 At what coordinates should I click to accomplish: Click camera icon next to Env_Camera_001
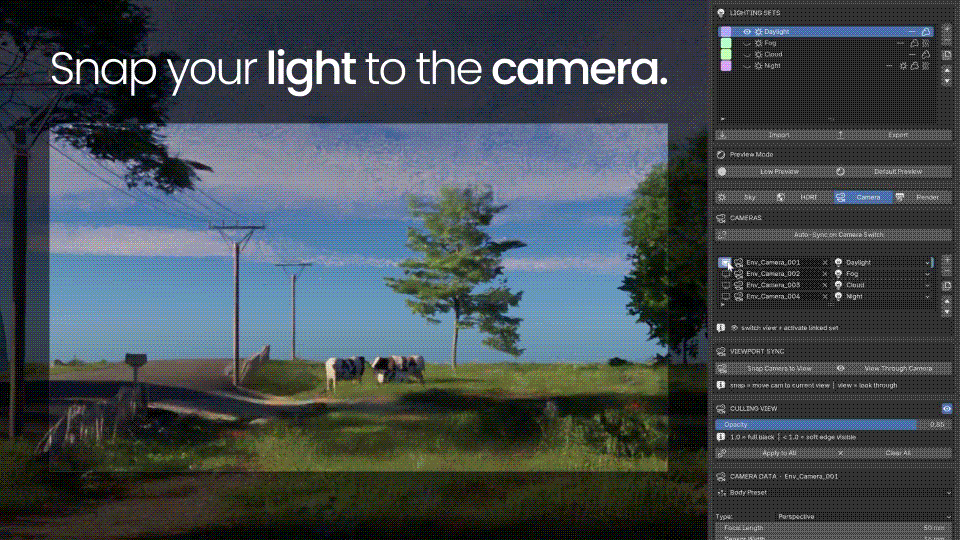pos(738,263)
